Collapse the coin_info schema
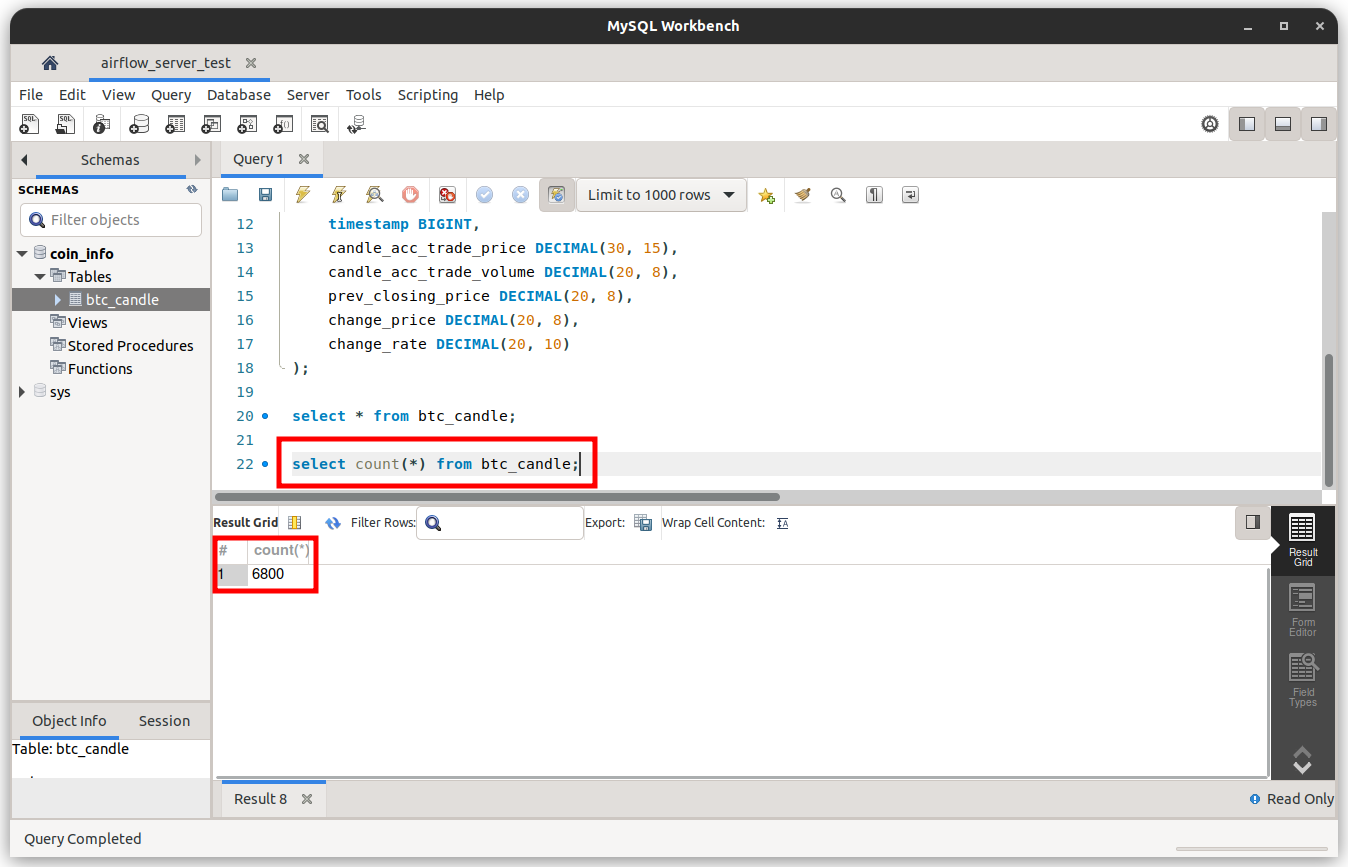The image size is (1348, 867). [23, 254]
